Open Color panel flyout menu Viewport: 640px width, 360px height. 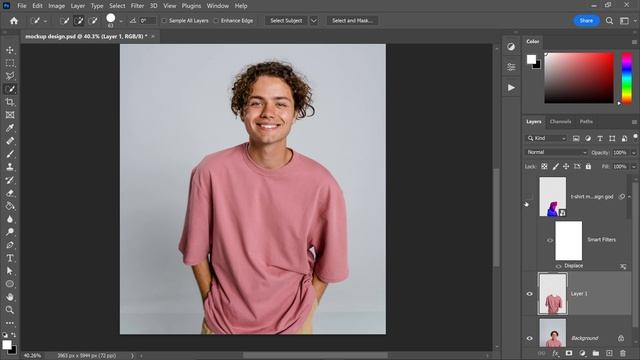click(634, 42)
